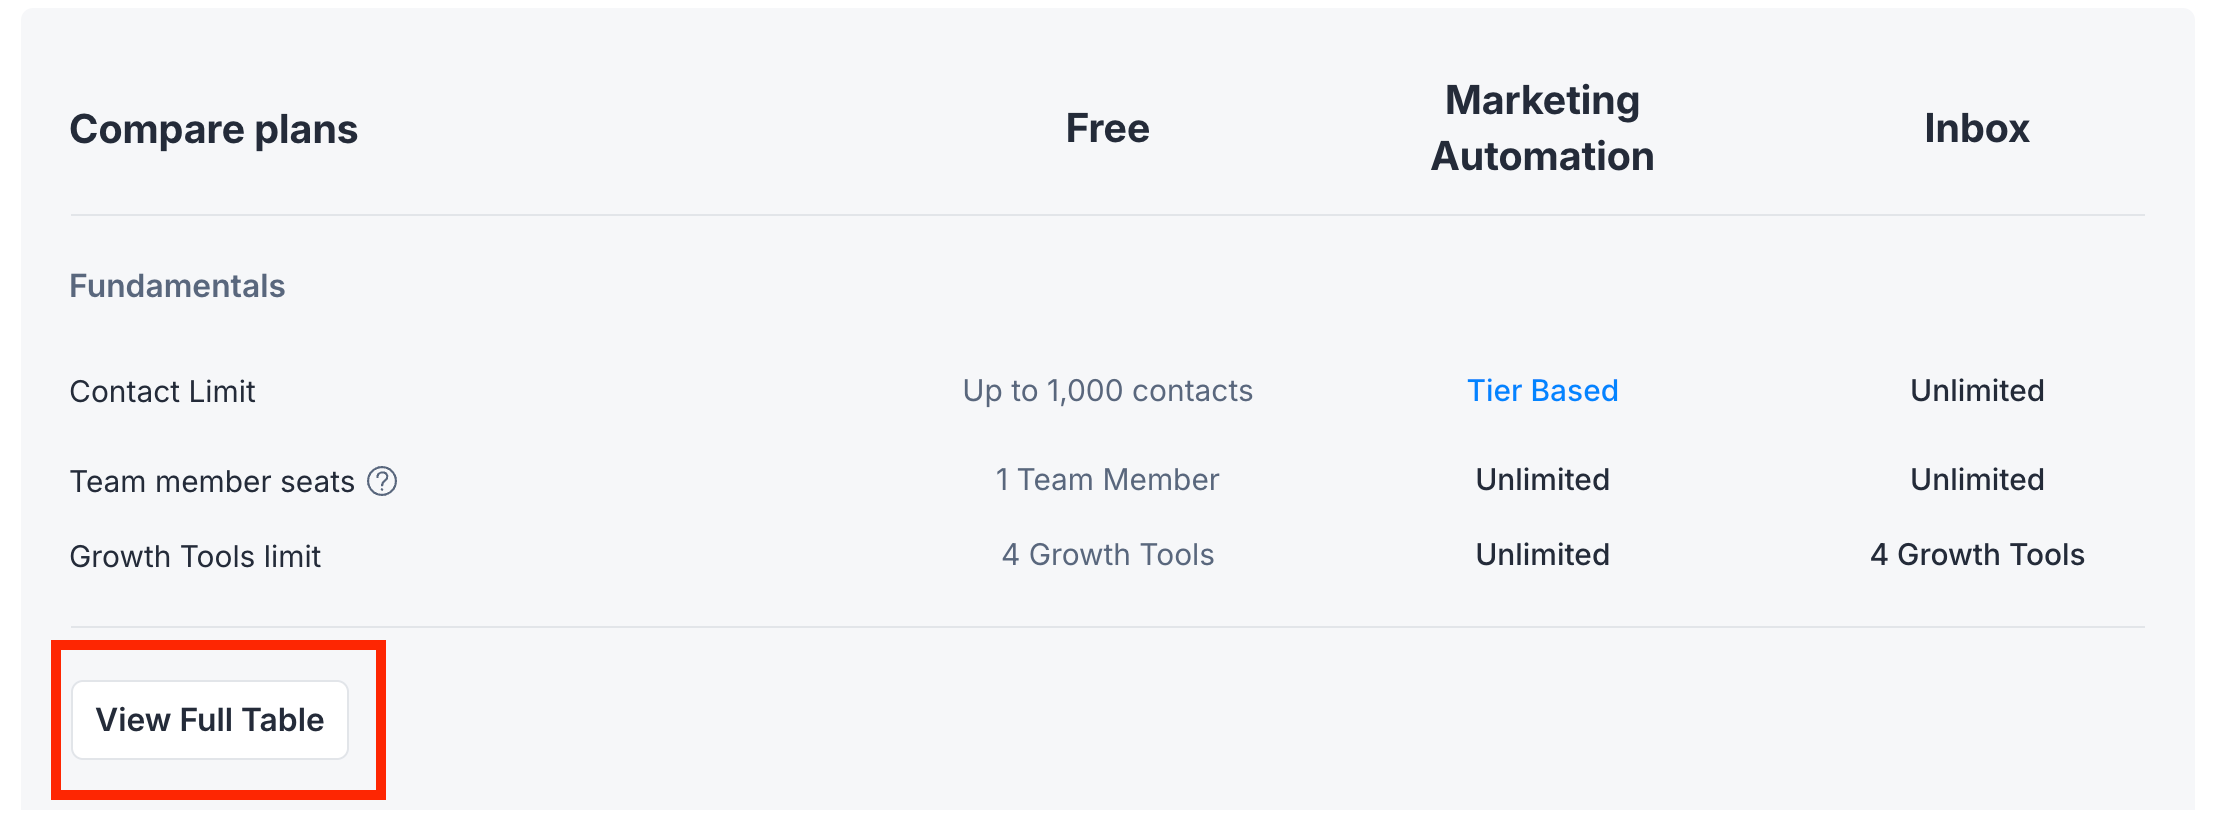Screen dimensions: 2224x822
Task: Click the Compare plans heading
Action: point(214,130)
